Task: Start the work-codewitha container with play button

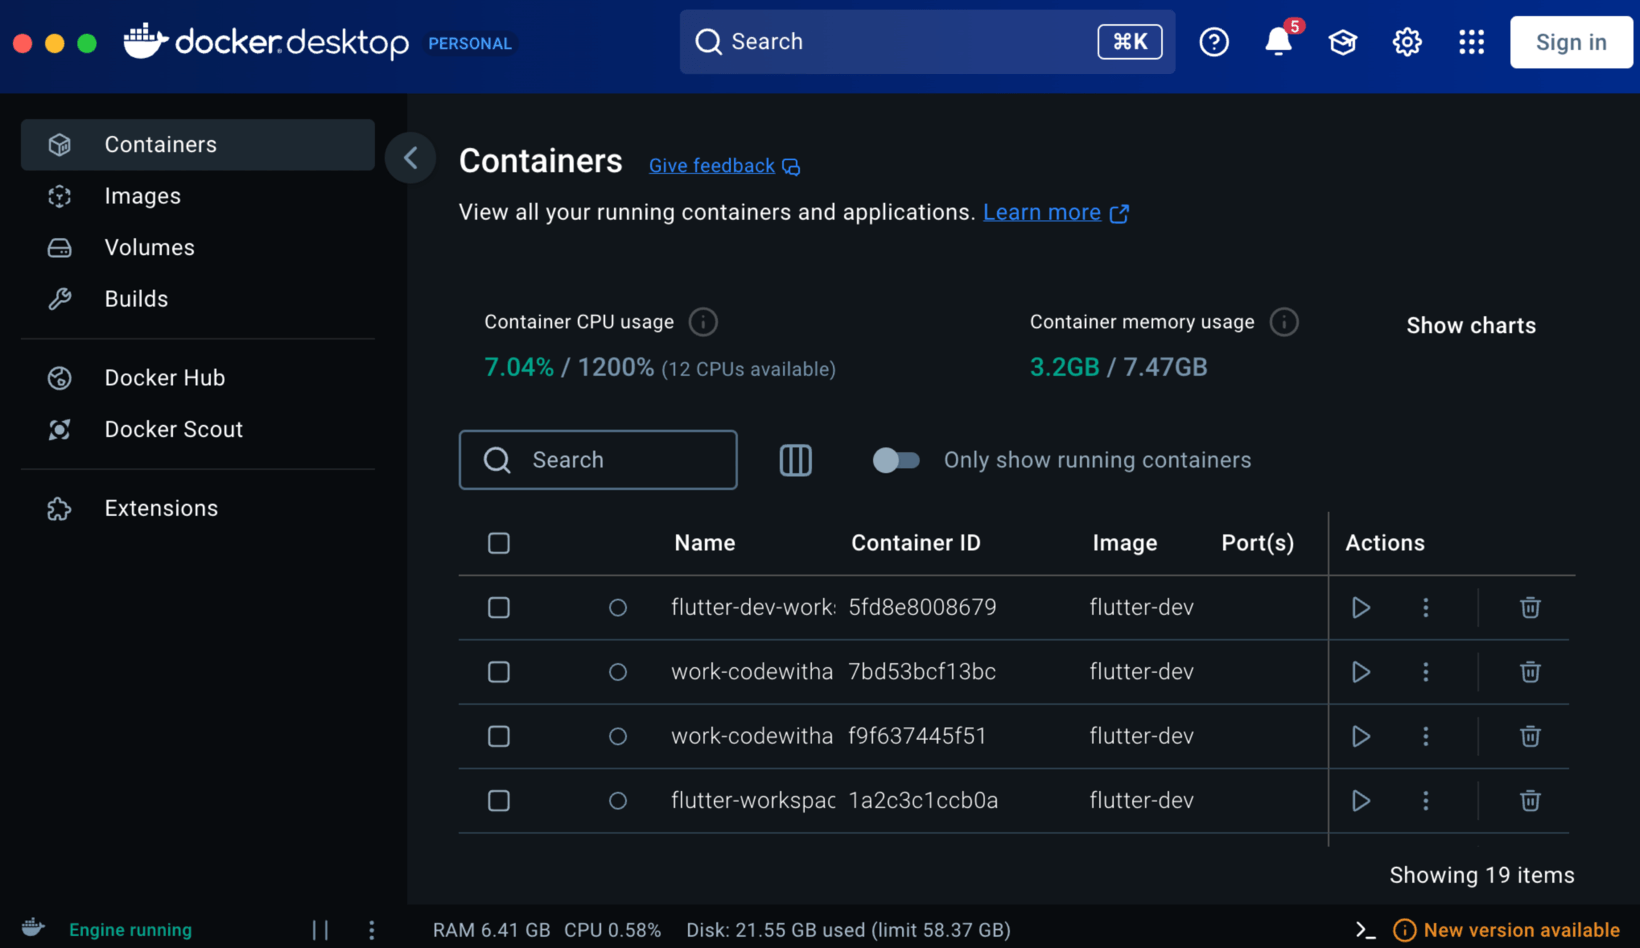Action: [x=1360, y=672]
